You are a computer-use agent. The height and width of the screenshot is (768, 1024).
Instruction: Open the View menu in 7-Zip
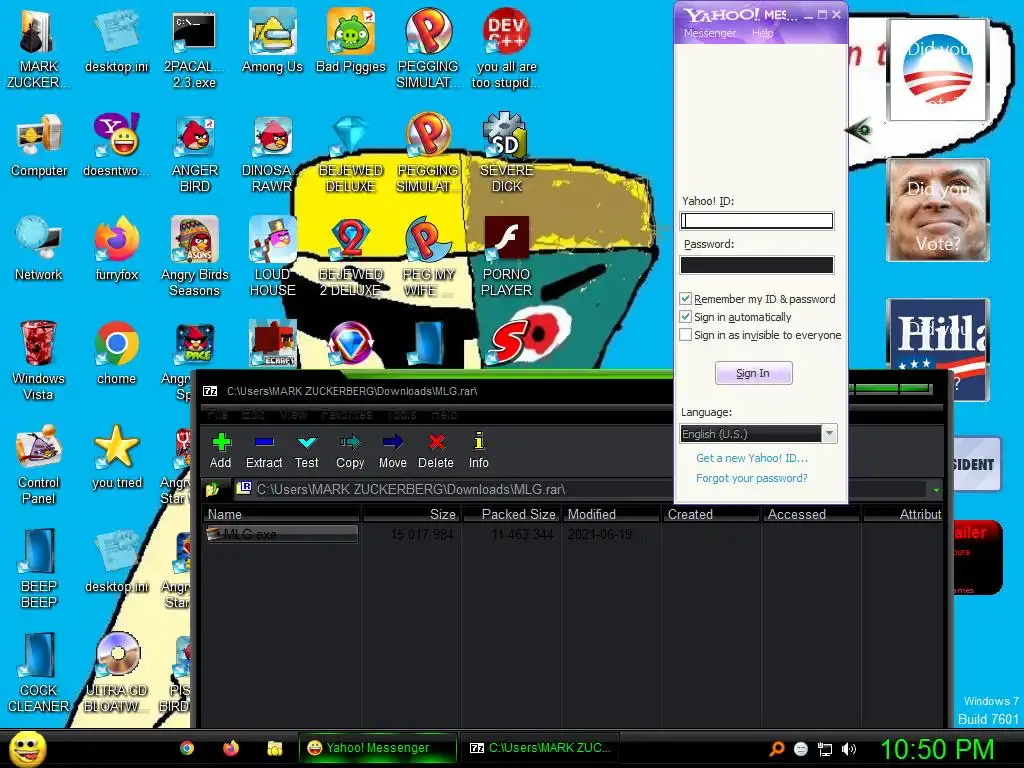click(x=293, y=415)
